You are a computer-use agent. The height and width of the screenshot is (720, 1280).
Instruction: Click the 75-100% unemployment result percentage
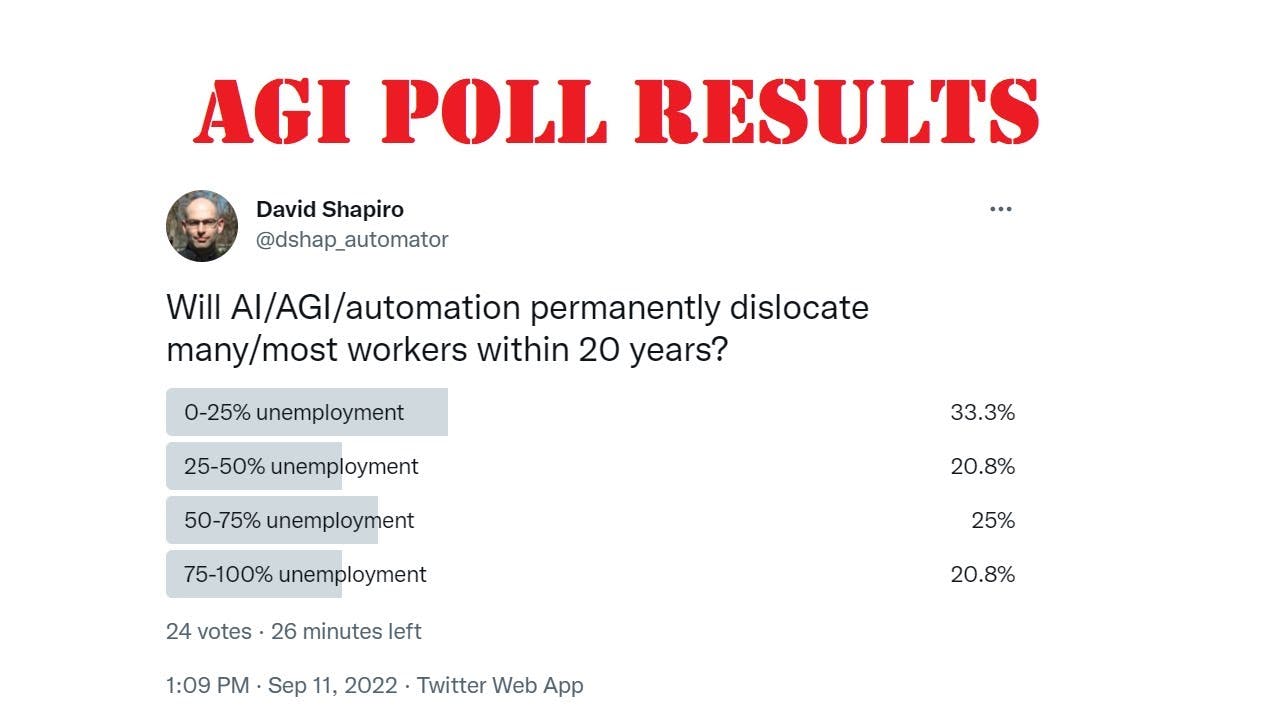[983, 574]
